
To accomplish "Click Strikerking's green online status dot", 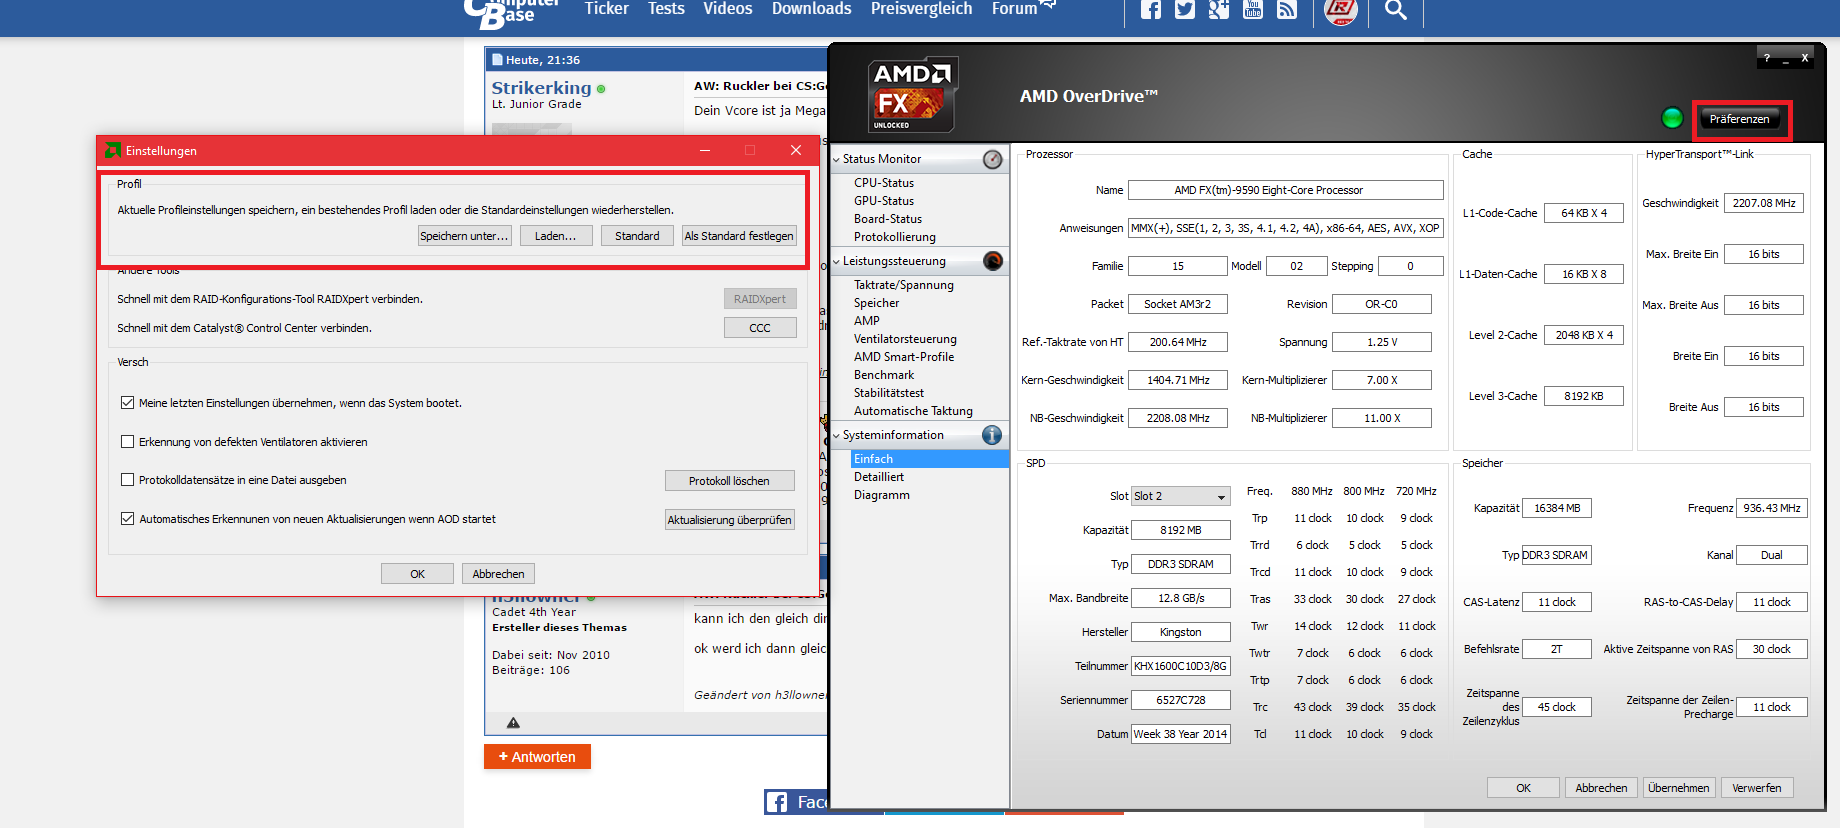I will click(601, 89).
